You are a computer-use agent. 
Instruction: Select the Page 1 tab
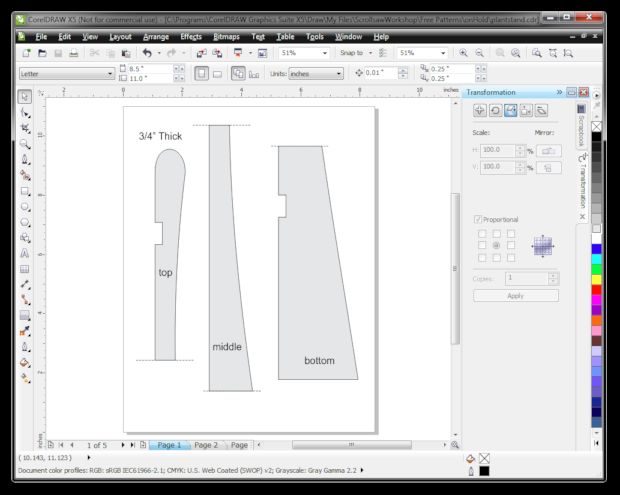click(x=169, y=445)
